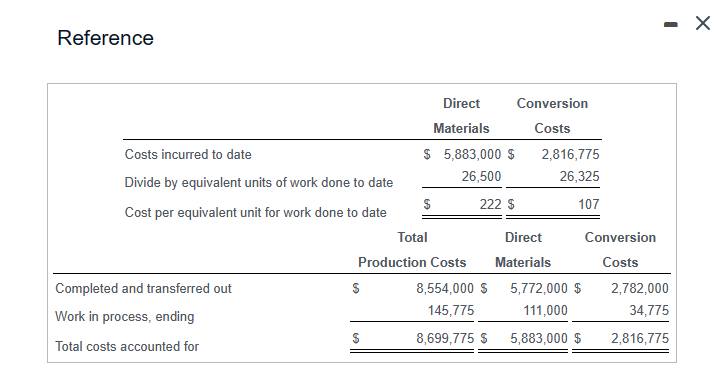724x374 pixels.
Task: Click the Reference heading
Action: (x=105, y=37)
